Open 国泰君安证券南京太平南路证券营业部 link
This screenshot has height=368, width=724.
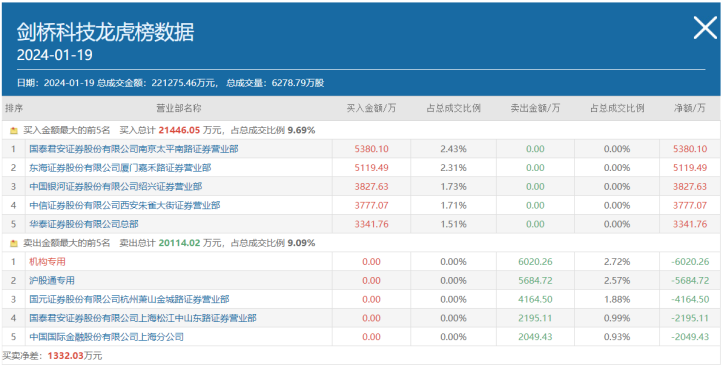coord(134,149)
